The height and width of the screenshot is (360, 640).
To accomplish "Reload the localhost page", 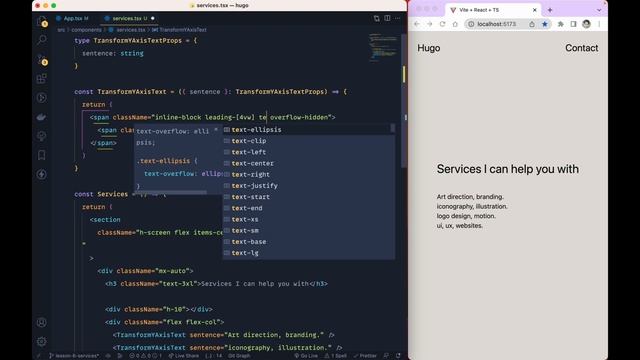I will point(442,24).
